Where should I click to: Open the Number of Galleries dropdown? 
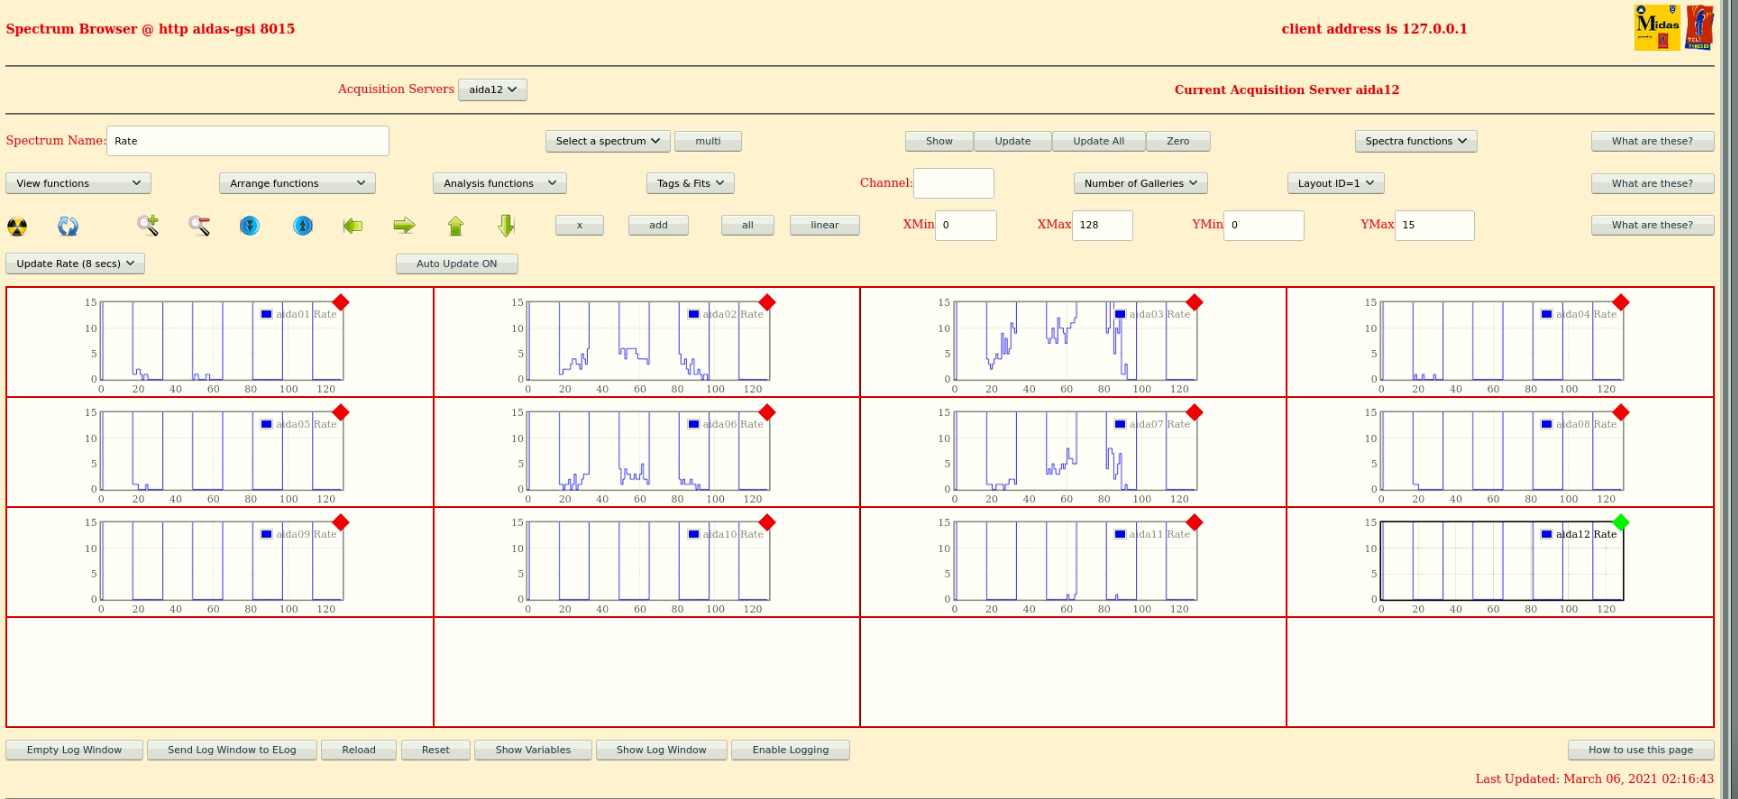[x=1141, y=184]
